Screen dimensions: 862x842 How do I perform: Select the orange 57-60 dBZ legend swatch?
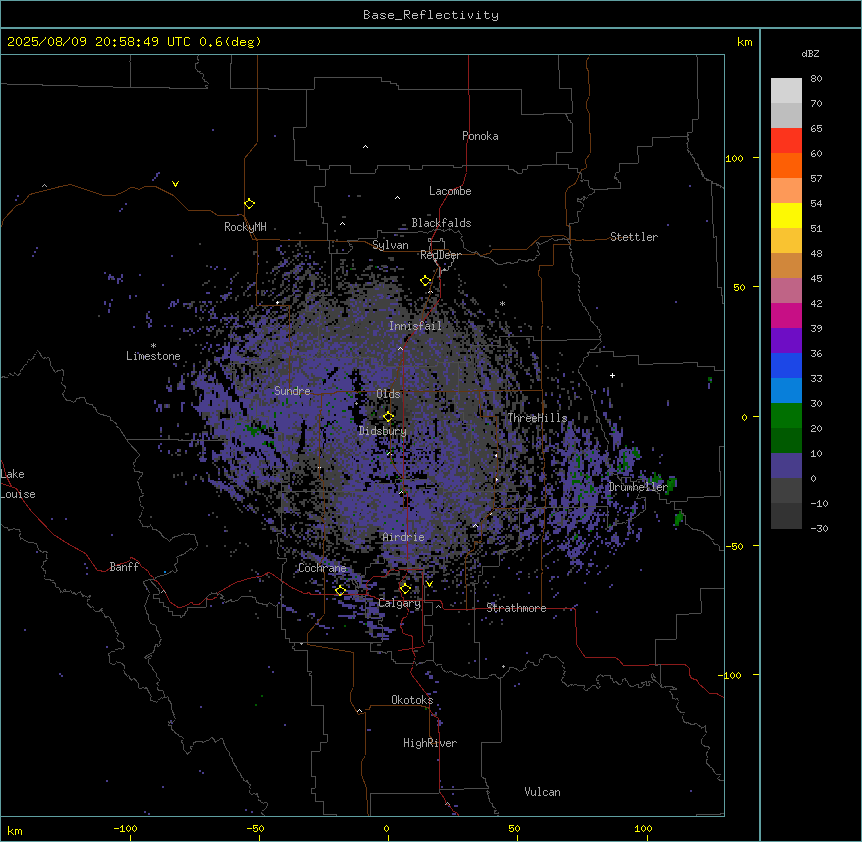click(786, 165)
